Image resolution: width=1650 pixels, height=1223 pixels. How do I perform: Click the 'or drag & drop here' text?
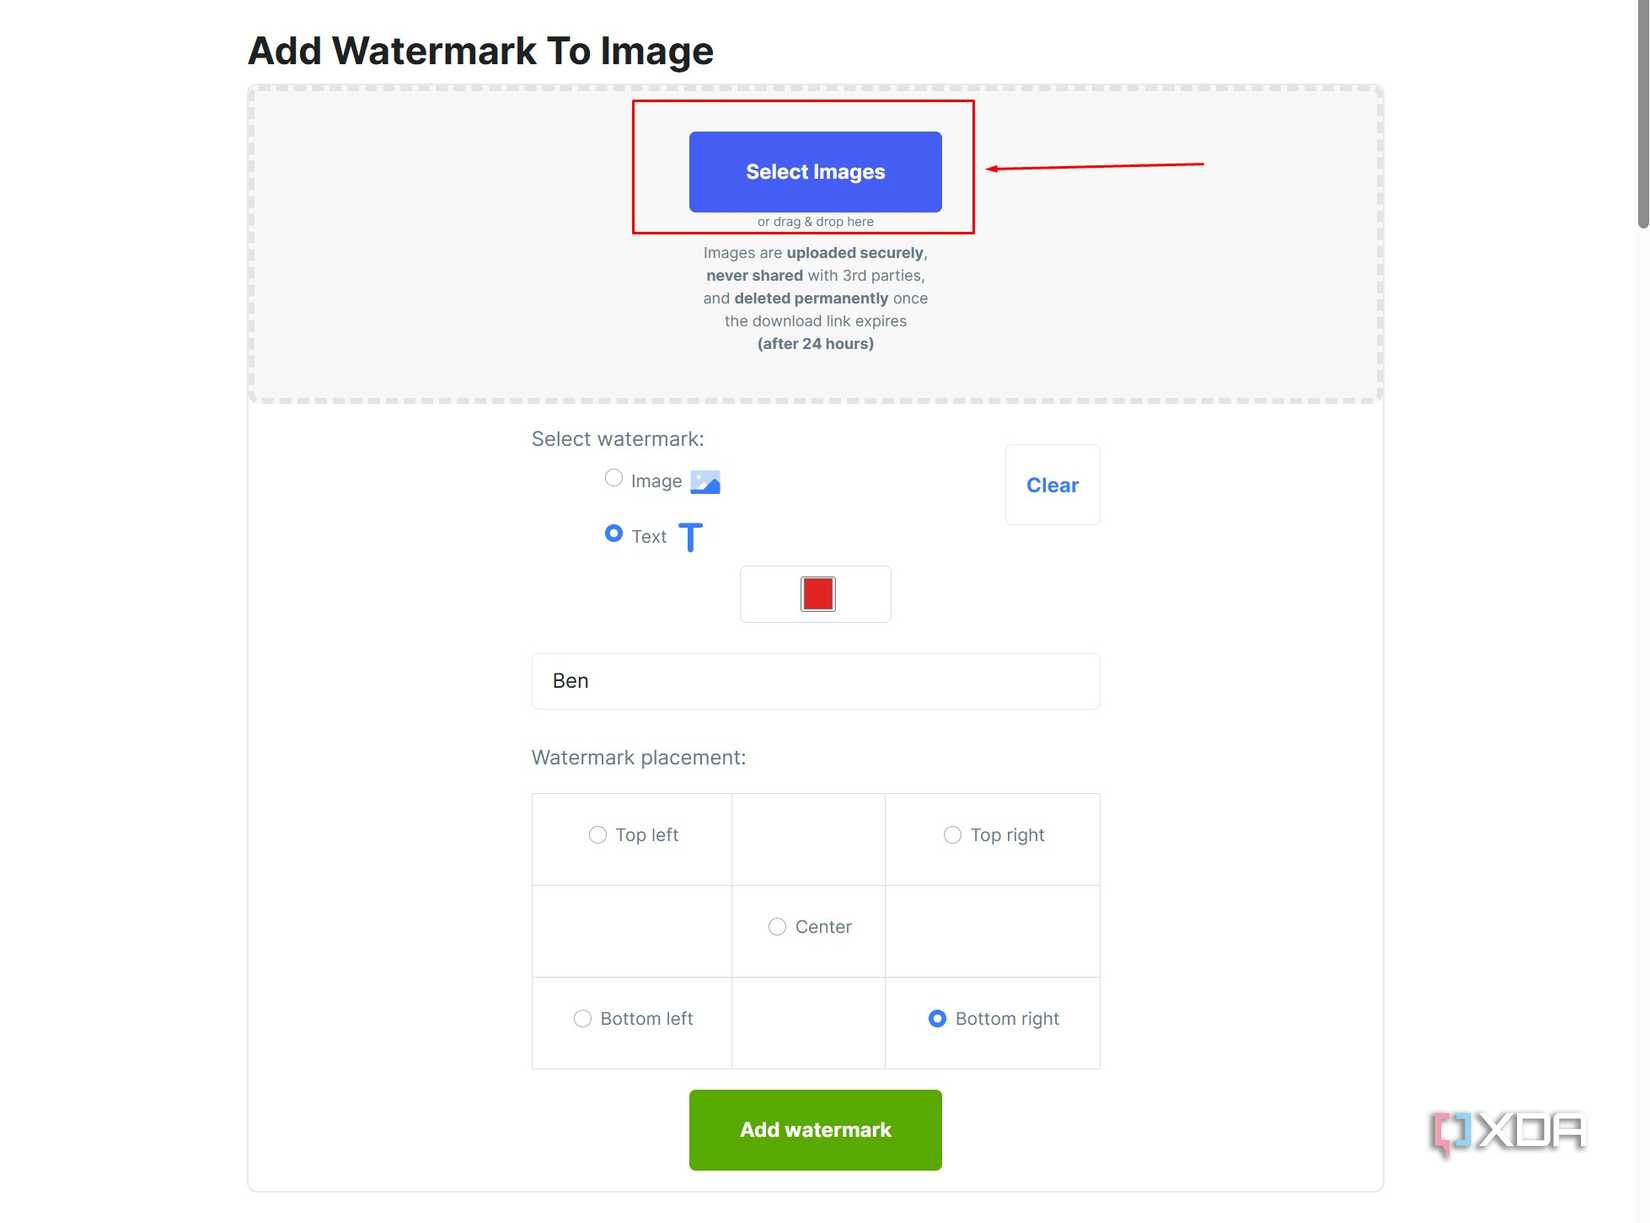(x=815, y=221)
